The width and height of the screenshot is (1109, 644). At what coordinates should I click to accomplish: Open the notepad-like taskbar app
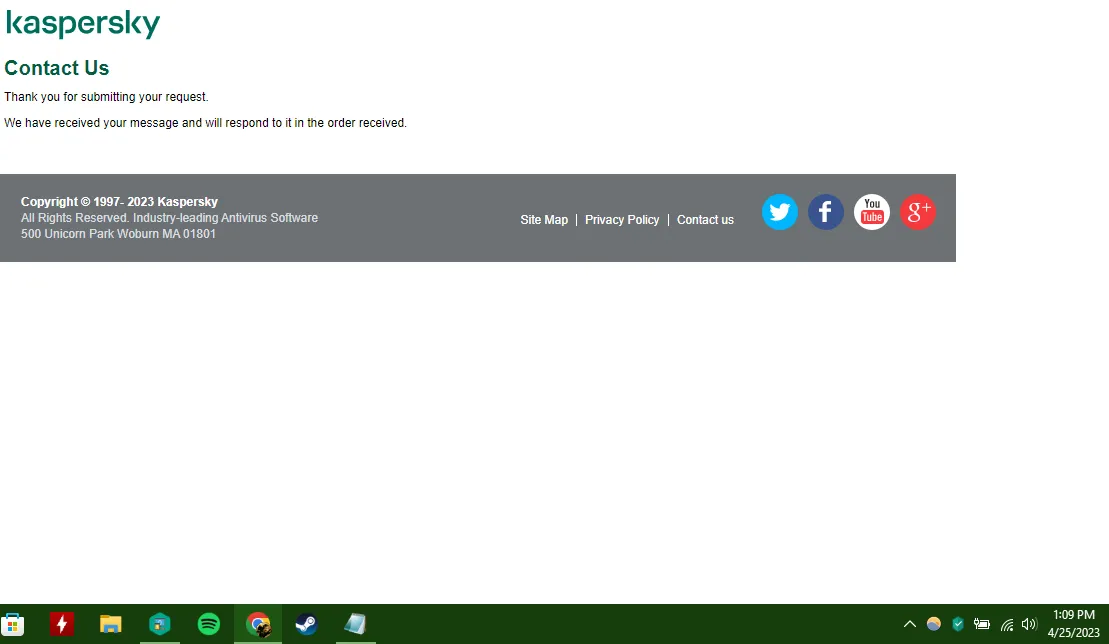click(355, 624)
